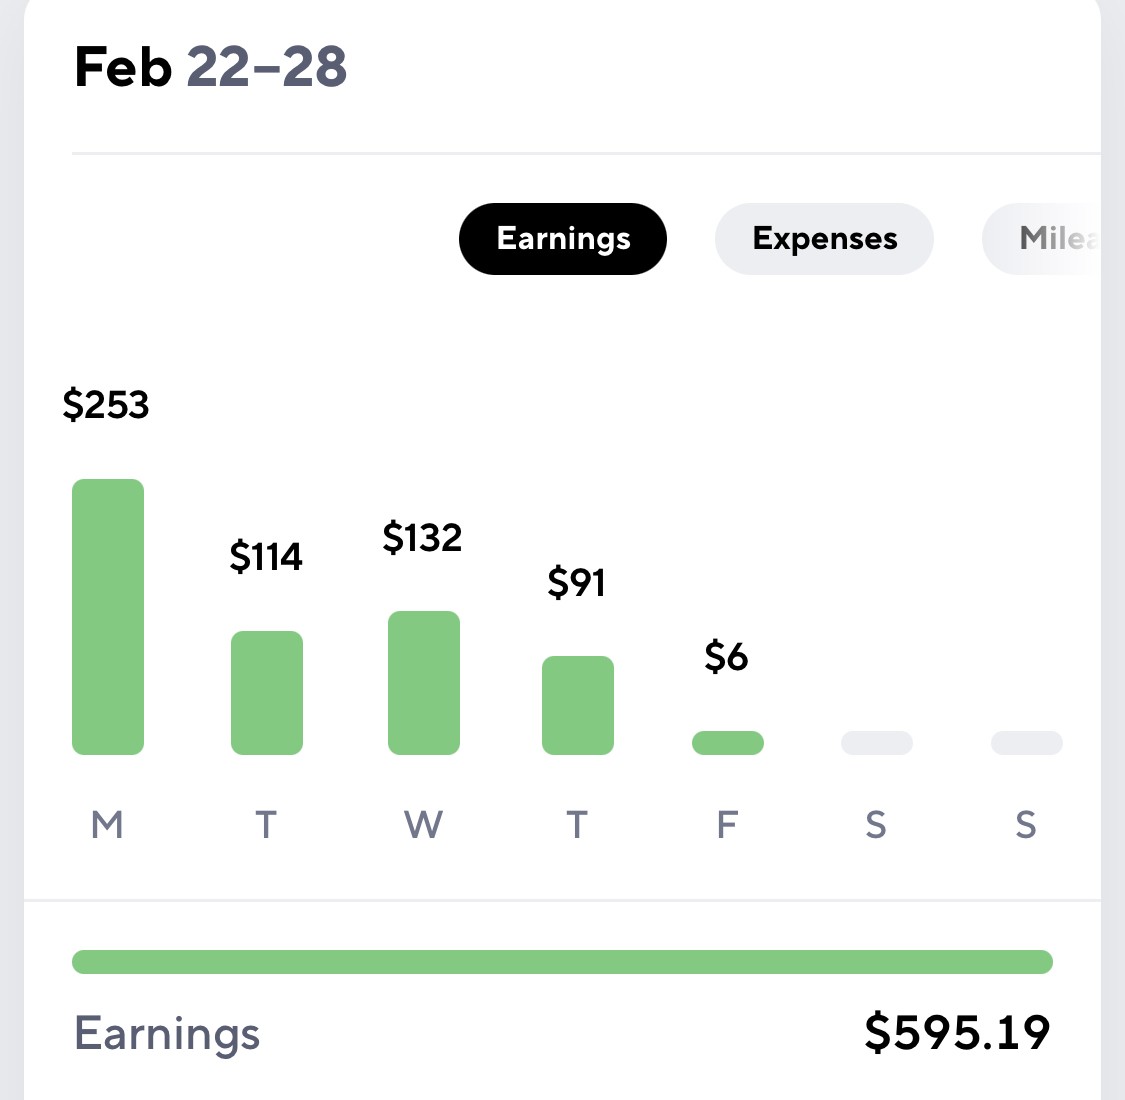
Task: Select the Thursday $91 bar
Action: coord(578,705)
